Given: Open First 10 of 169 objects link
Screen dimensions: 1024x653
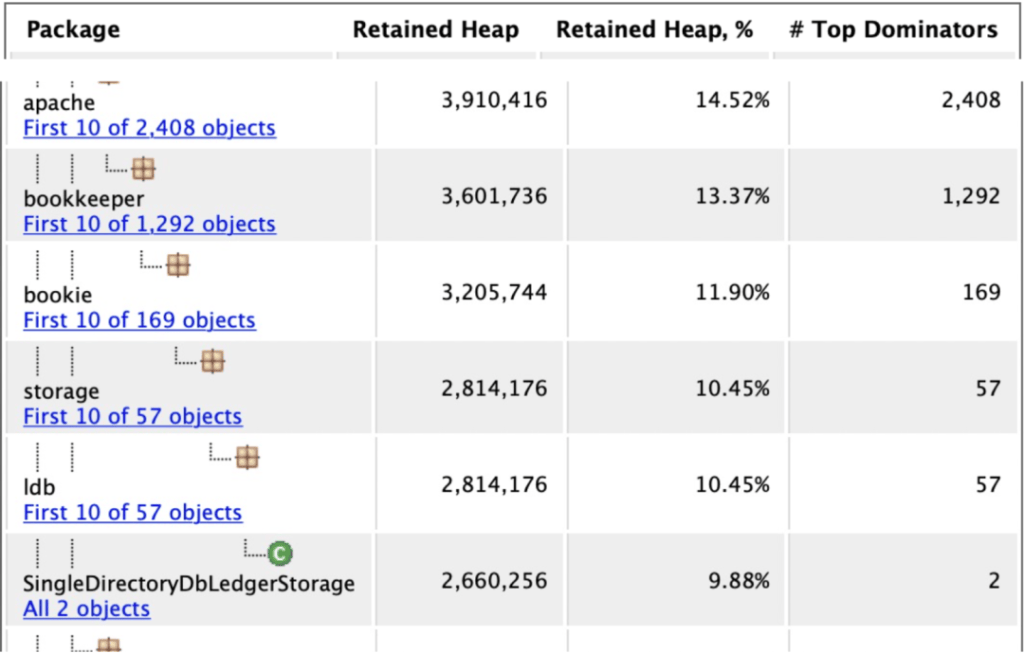Looking at the screenshot, I should [139, 319].
